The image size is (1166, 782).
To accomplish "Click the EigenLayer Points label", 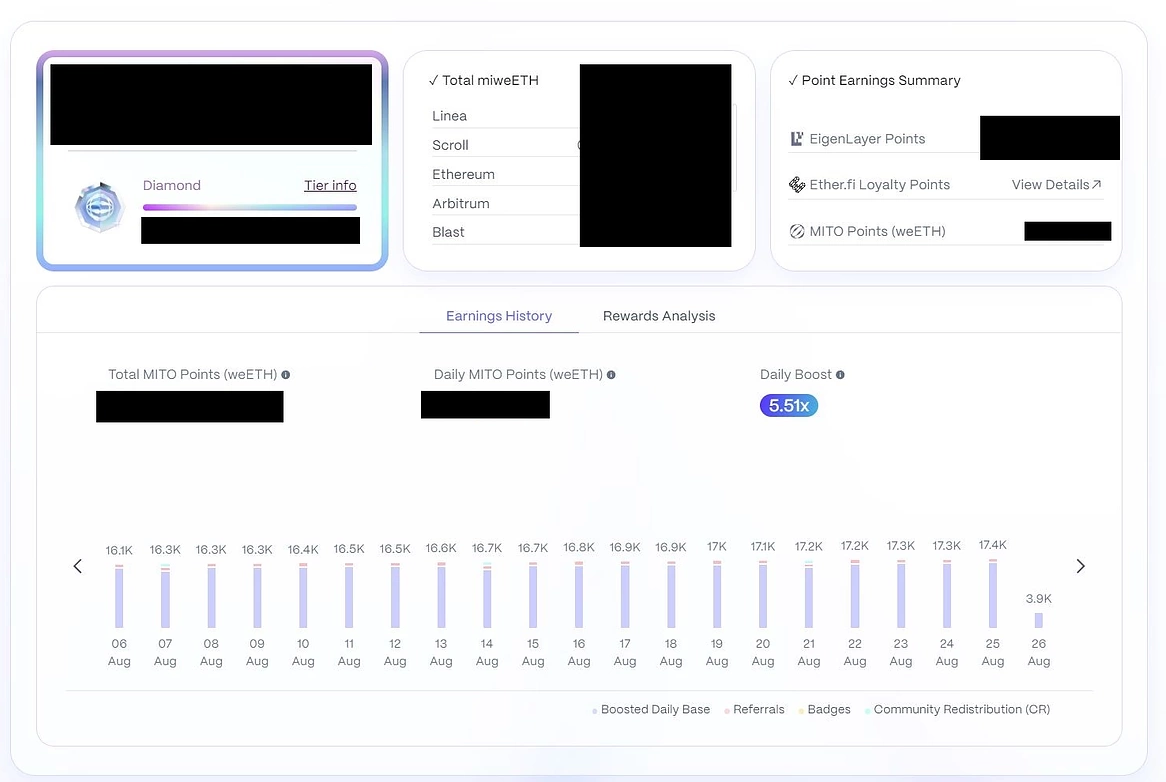I will tap(867, 139).
